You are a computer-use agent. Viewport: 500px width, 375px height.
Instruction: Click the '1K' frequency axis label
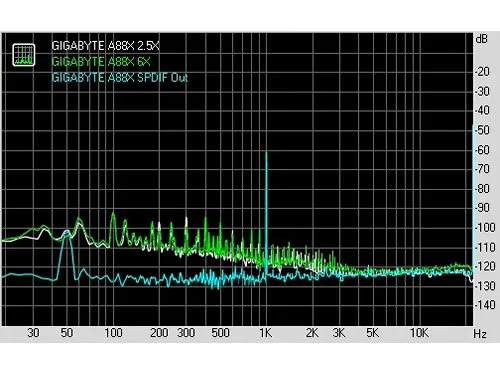tap(266, 333)
